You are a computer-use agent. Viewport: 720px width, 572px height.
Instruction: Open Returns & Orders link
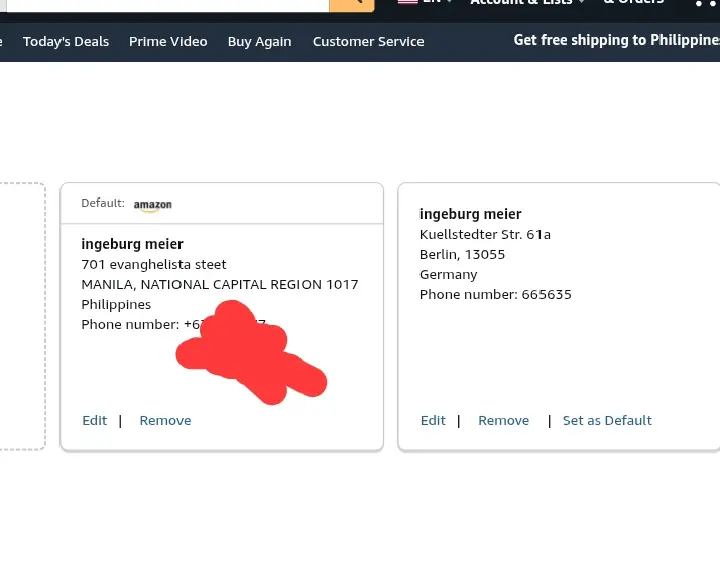tap(634, 3)
